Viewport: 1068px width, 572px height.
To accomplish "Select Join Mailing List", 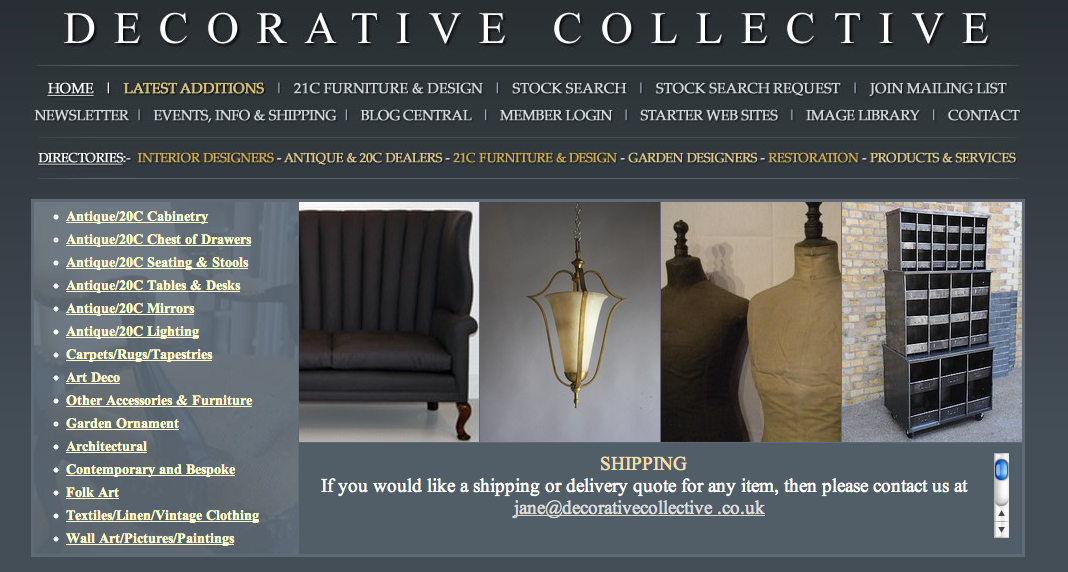I will (937, 89).
